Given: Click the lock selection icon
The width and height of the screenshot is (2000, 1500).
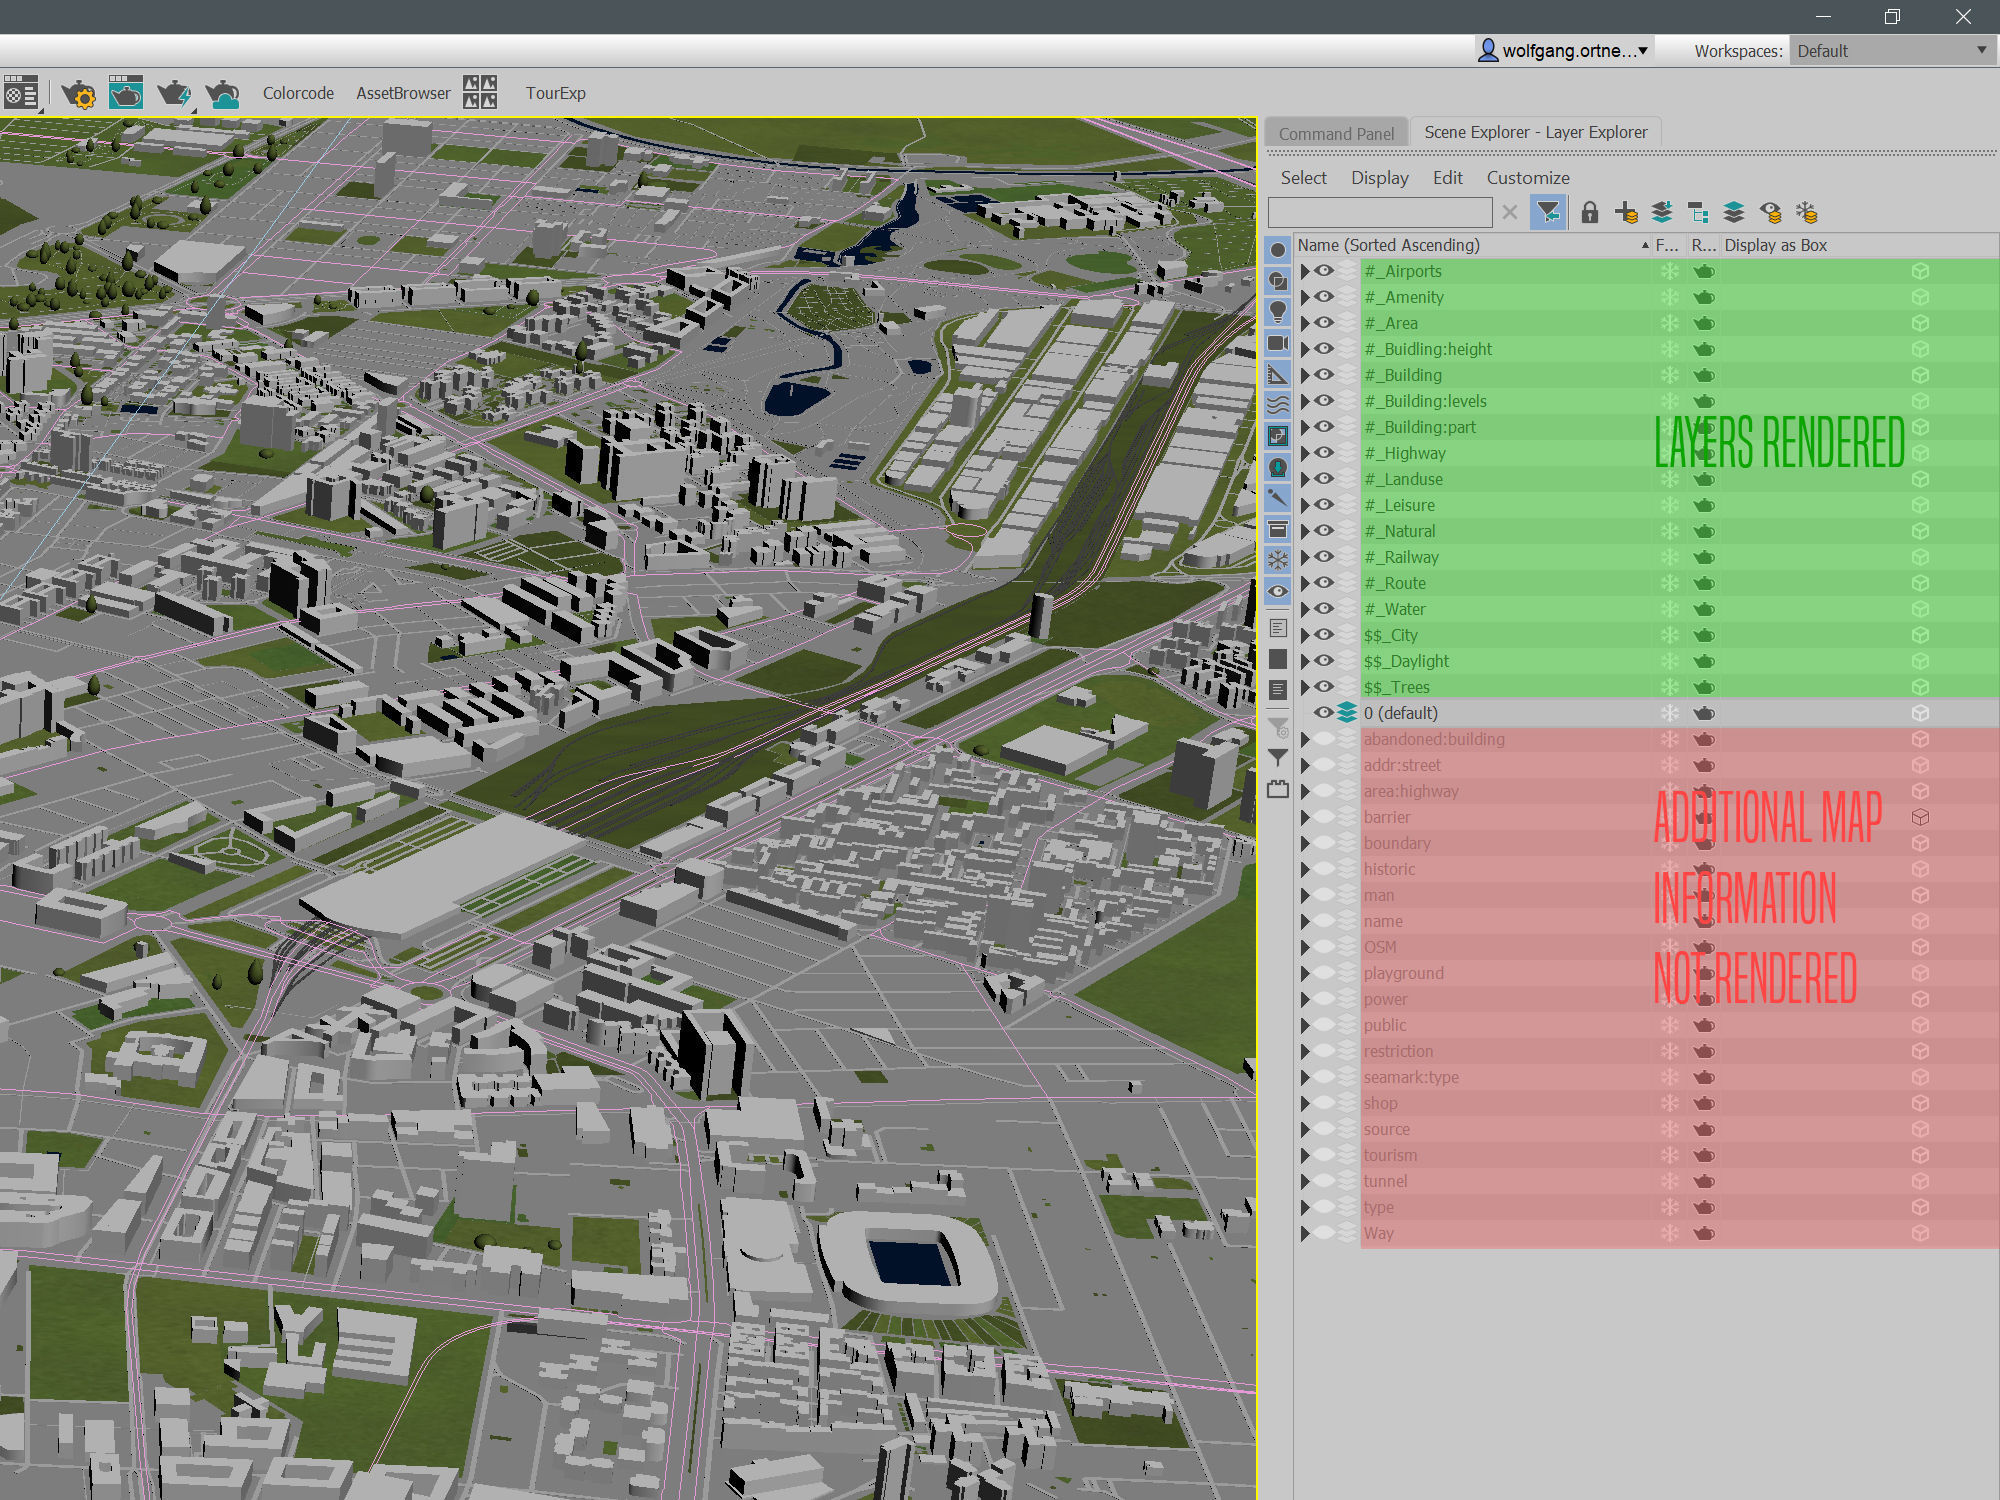Looking at the screenshot, I should click(x=1590, y=212).
